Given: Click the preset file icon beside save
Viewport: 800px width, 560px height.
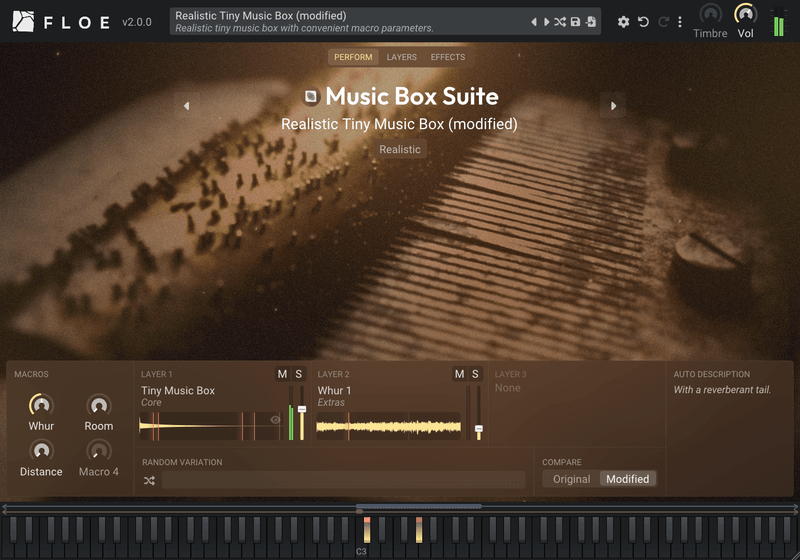Looking at the screenshot, I should click(591, 22).
